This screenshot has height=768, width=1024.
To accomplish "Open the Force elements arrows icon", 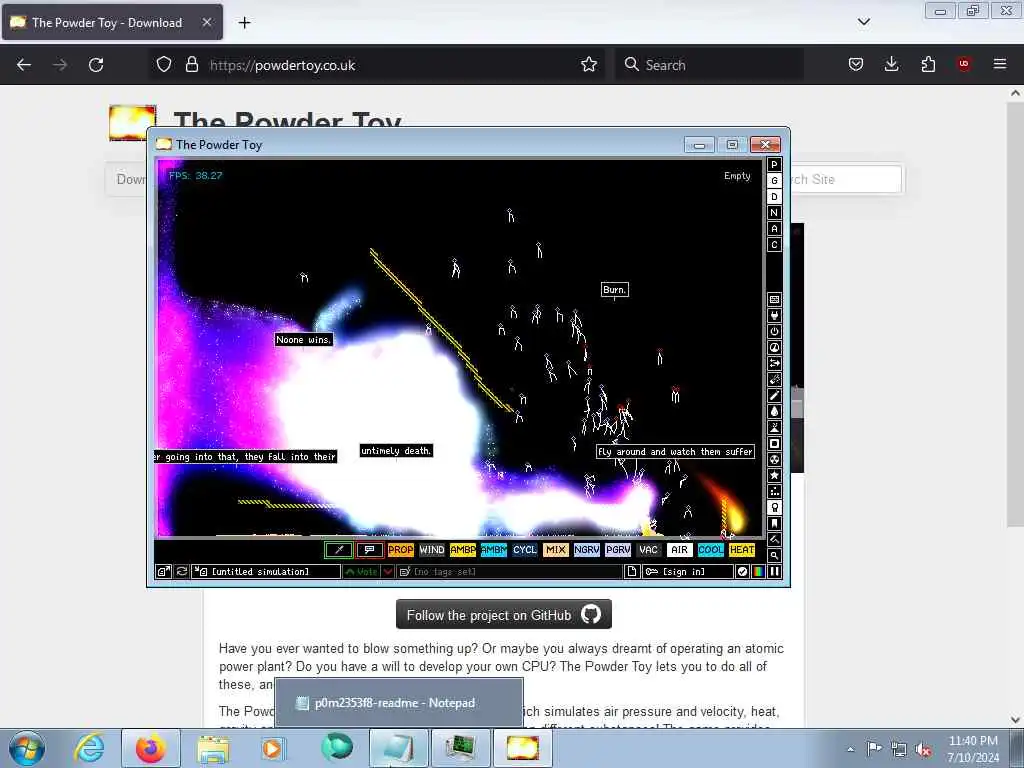I will tap(775, 364).
